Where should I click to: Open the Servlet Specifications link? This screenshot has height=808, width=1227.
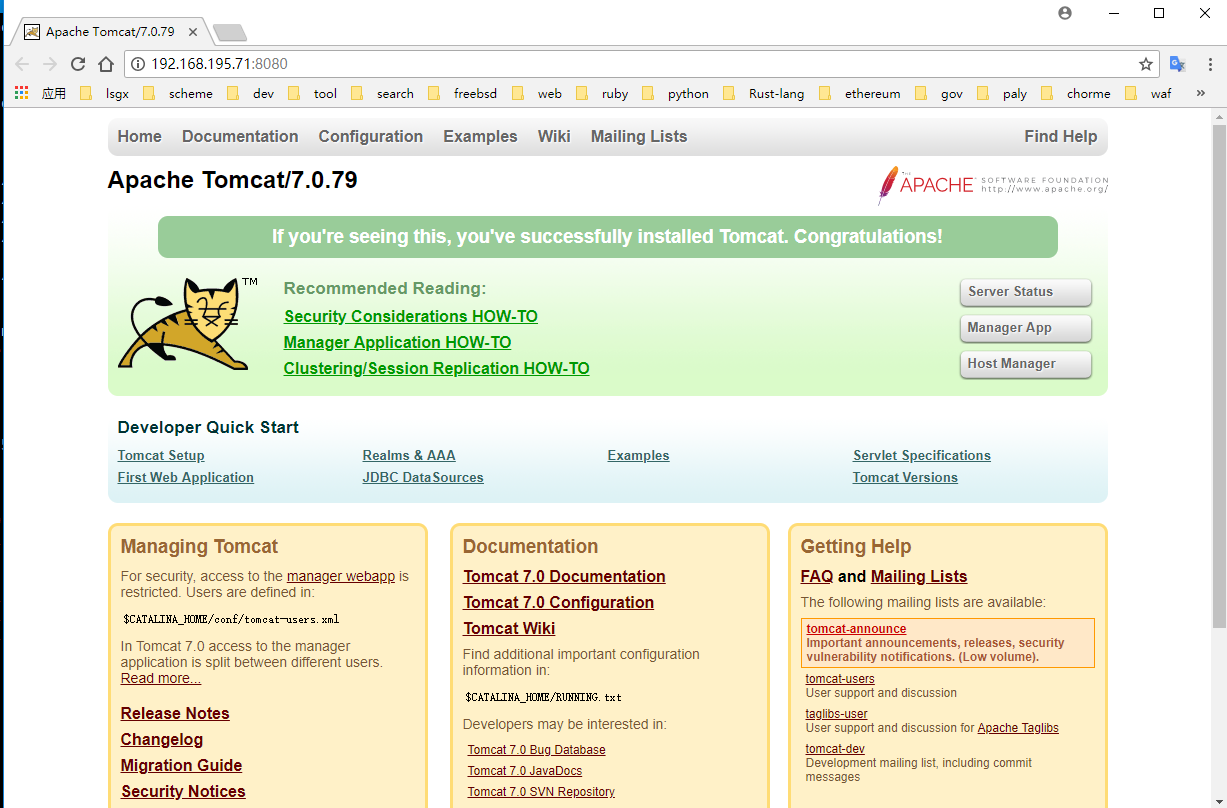[x=922, y=456]
